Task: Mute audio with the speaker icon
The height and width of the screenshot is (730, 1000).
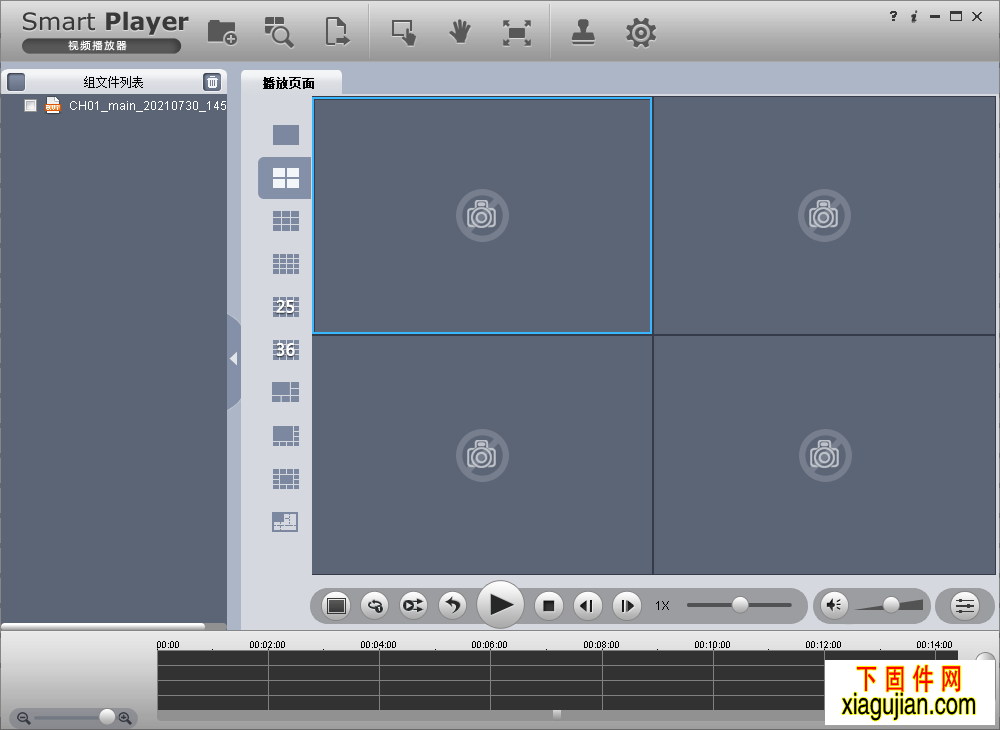Action: point(834,604)
